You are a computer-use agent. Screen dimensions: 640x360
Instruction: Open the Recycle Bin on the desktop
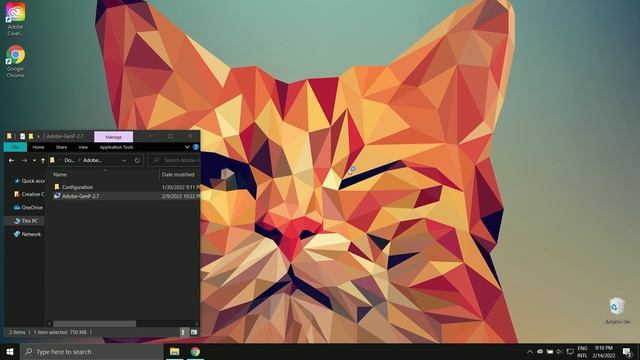point(617,311)
